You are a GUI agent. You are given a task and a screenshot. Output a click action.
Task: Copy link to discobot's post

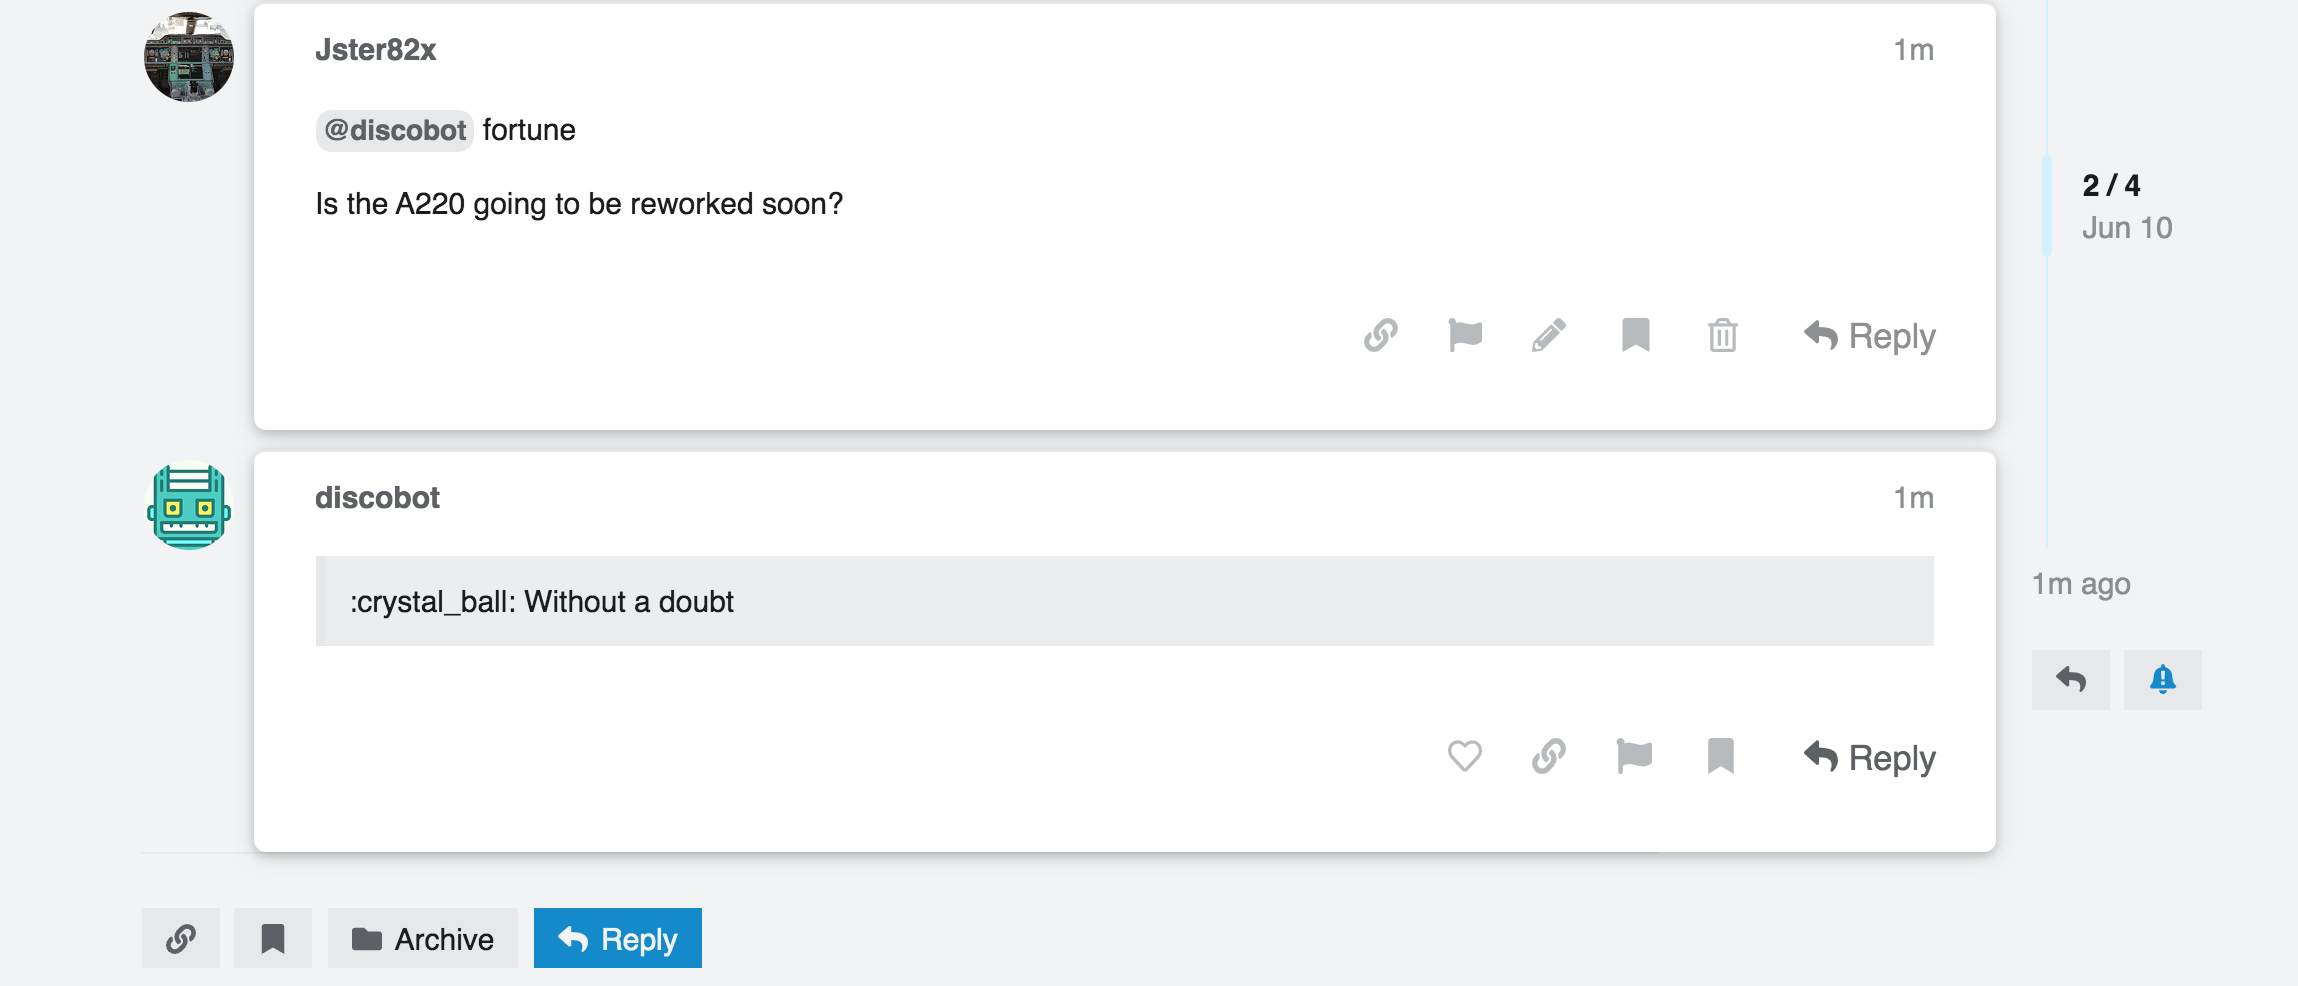tap(1549, 757)
